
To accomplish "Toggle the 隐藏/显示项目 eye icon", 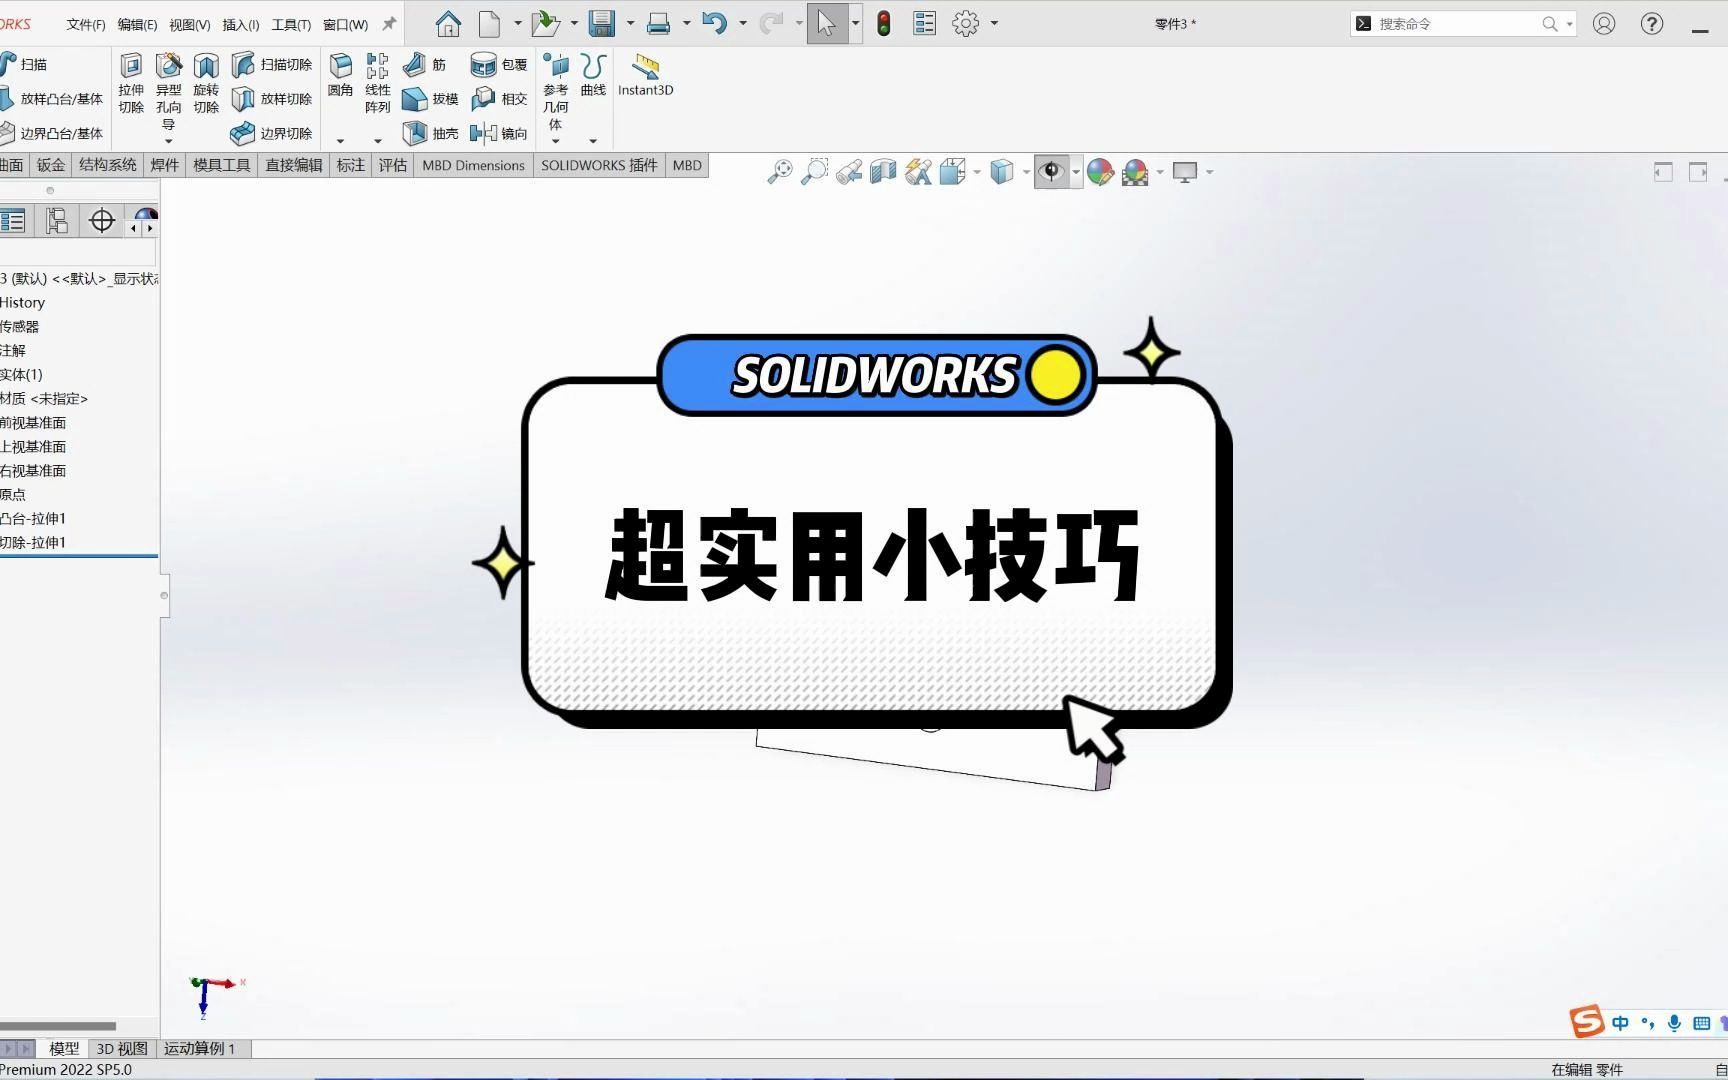I will coord(1051,171).
